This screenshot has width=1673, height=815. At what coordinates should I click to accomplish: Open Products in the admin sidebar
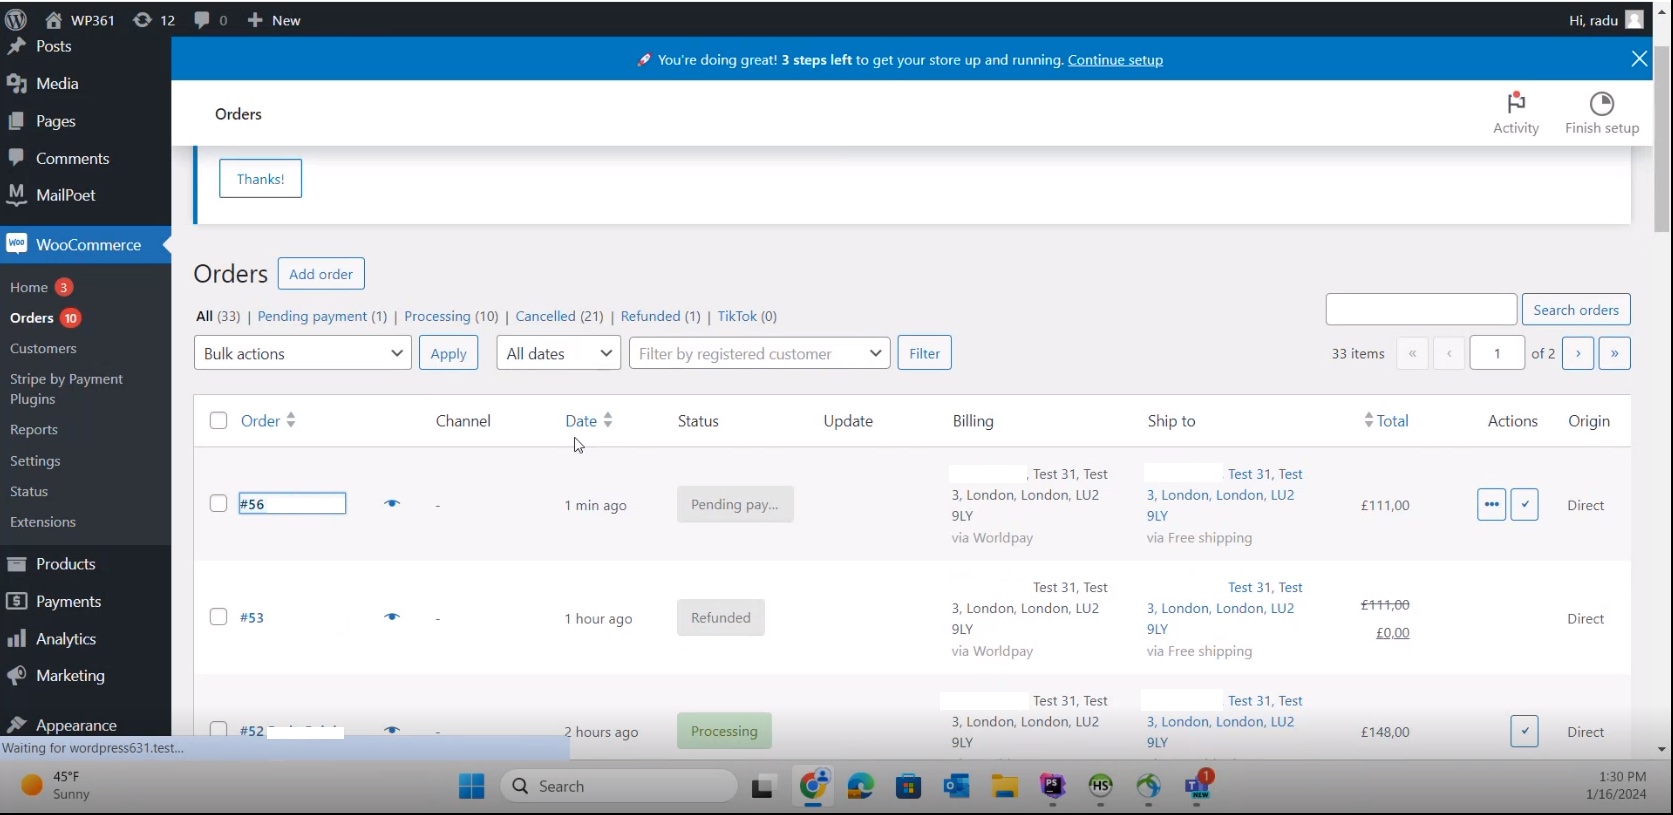(65, 564)
